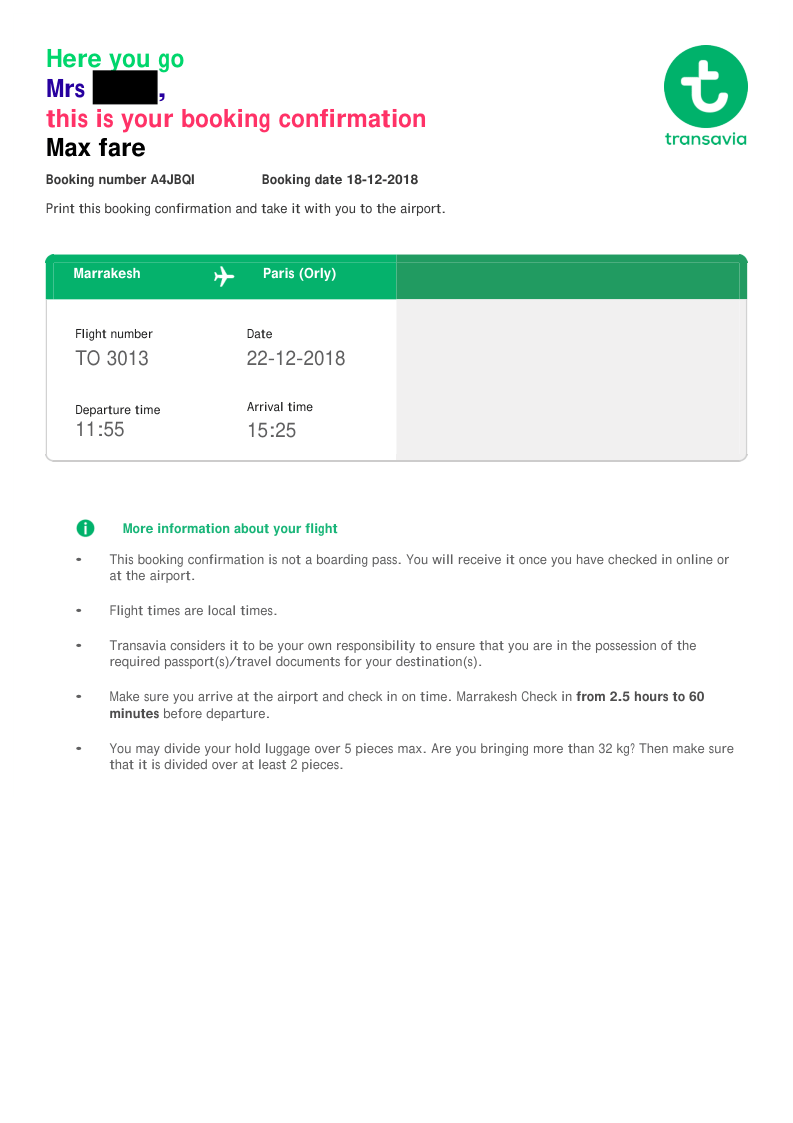Viewport: 793px width, 1123px height.
Task: Click the transavia wordmark under the logo
Action: (x=705, y=139)
